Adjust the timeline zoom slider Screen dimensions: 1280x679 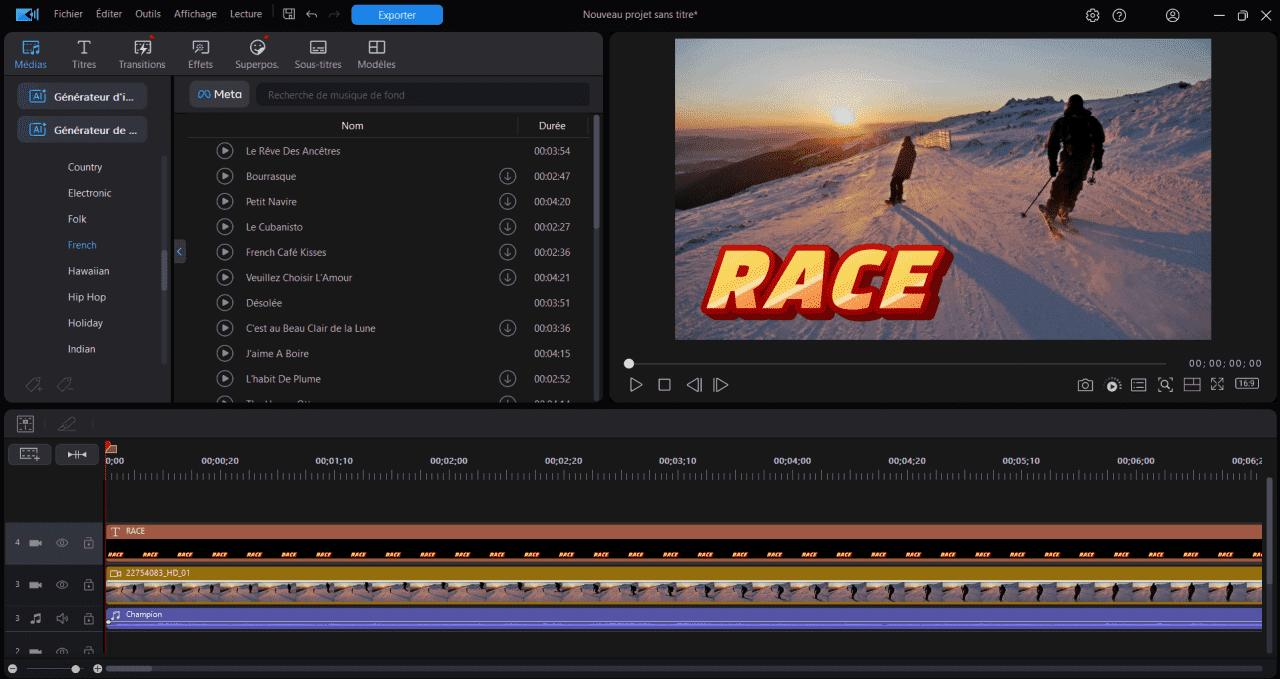pos(74,667)
